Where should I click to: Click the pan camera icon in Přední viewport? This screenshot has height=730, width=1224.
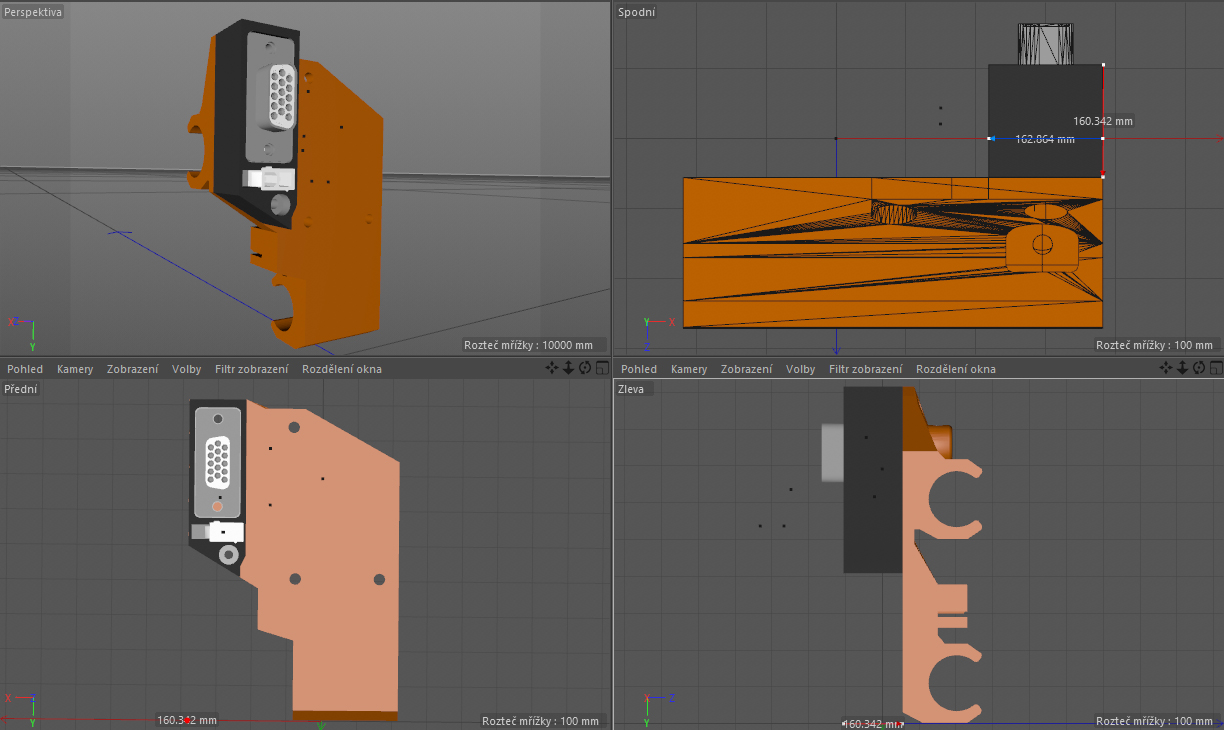click(x=552, y=368)
